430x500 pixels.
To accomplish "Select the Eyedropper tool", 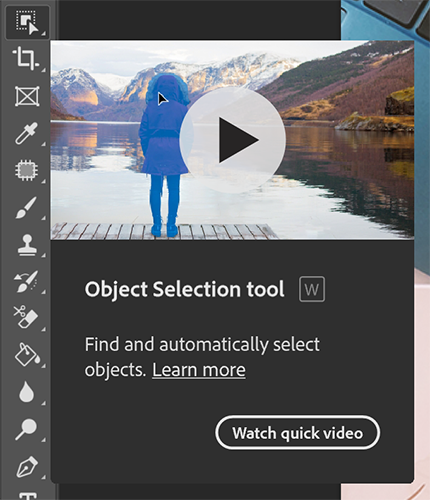I will [26, 133].
